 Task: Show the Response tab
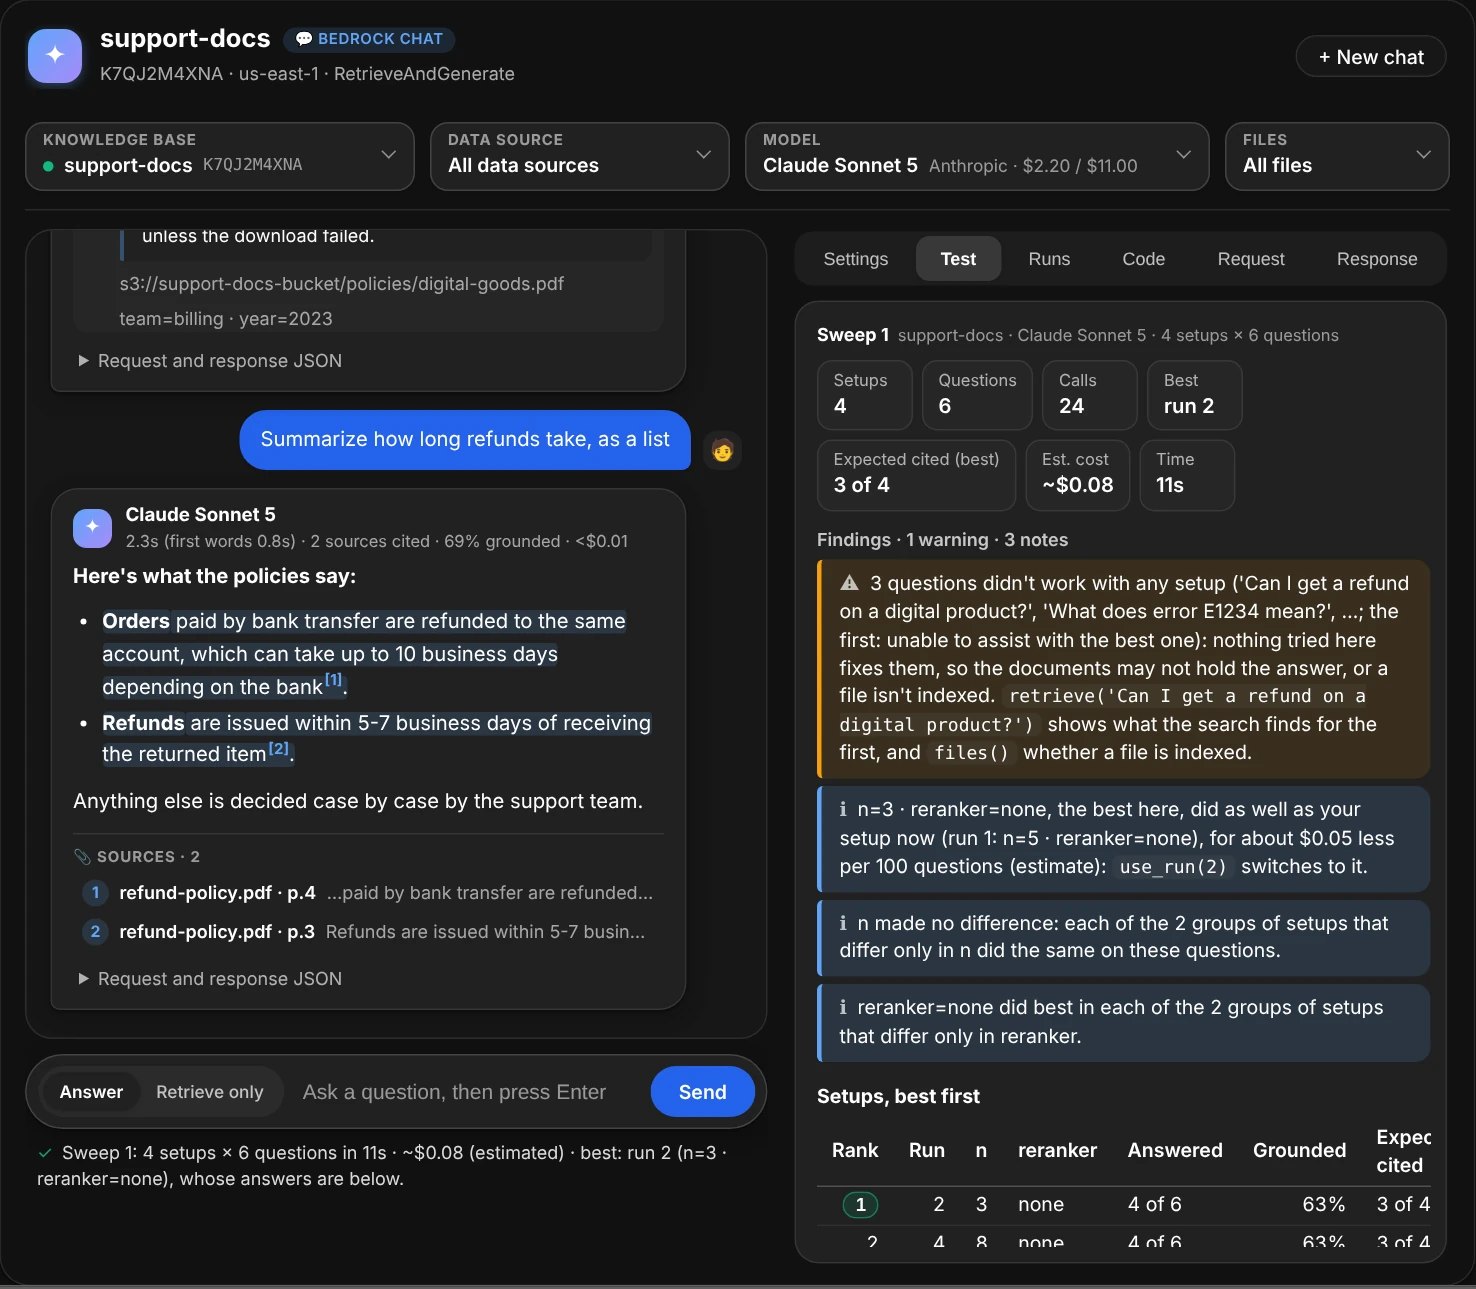(1377, 259)
